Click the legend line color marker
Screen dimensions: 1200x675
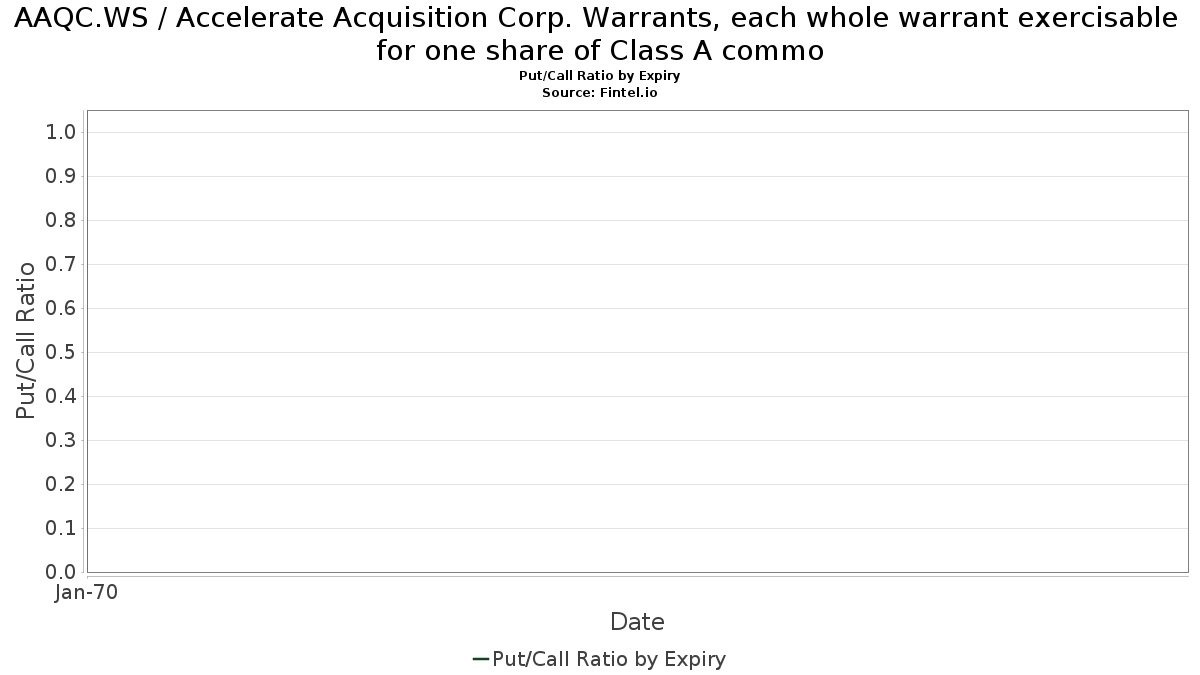tap(481, 659)
